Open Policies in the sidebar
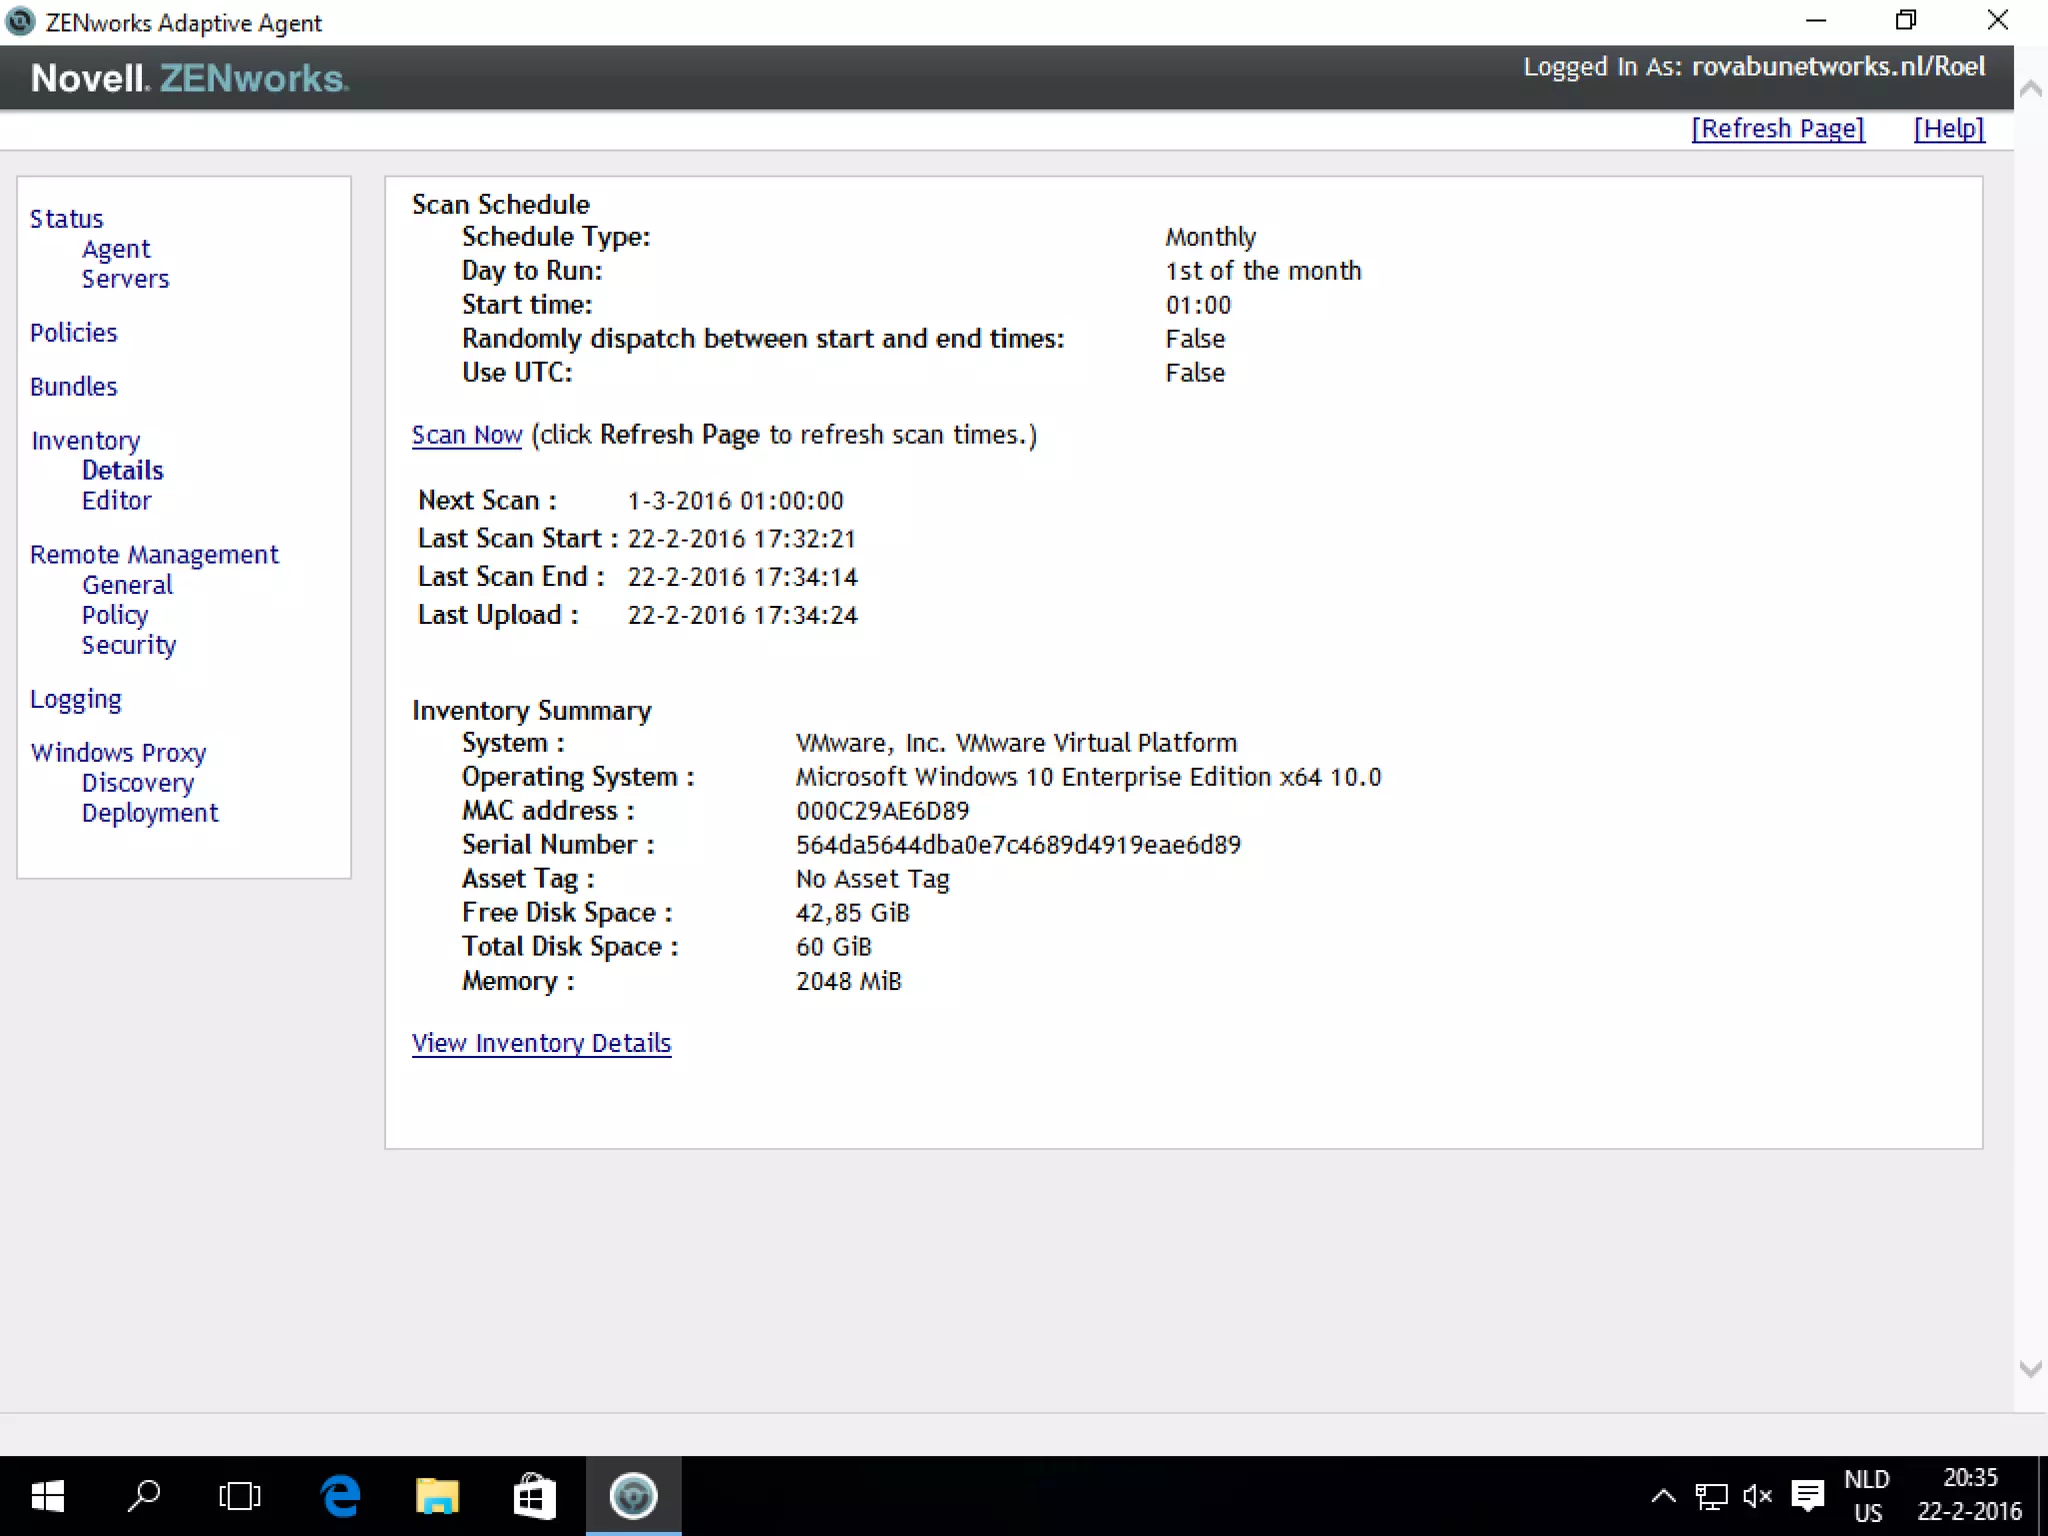The height and width of the screenshot is (1536, 2048). point(73,333)
